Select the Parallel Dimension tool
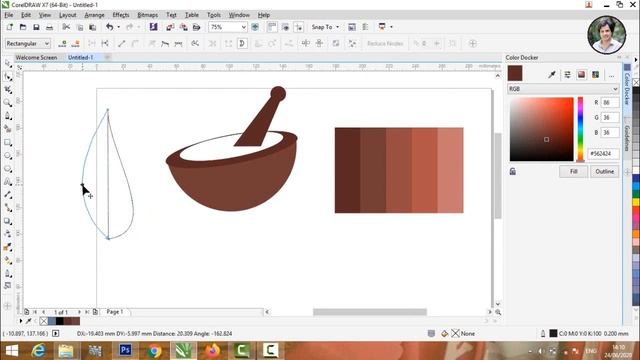This screenshot has height=360, width=640. (8, 195)
